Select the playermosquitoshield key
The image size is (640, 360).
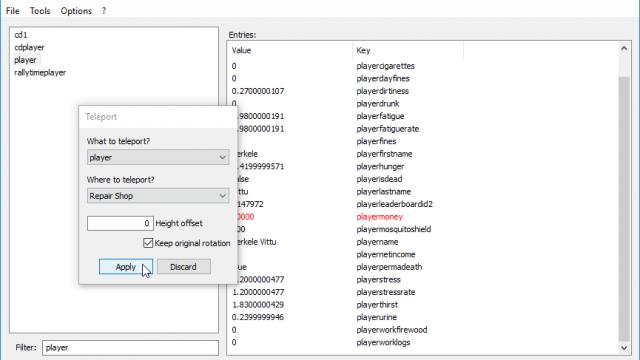point(393,229)
